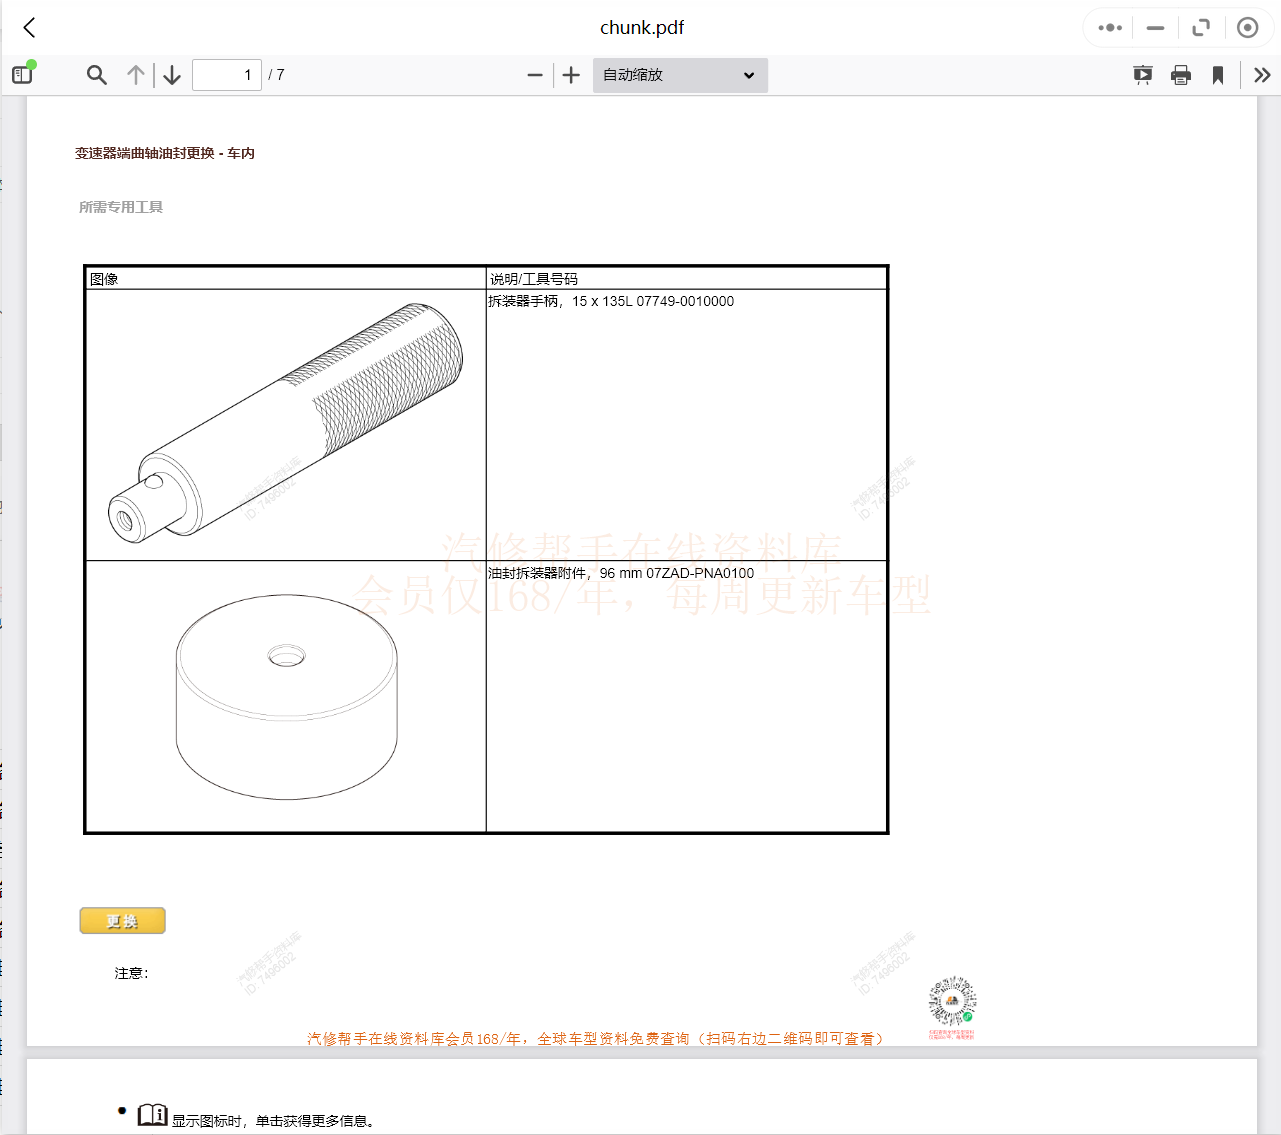Click the knurled handle tool image
Viewport: 1281px width, 1135px height.
point(286,424)
